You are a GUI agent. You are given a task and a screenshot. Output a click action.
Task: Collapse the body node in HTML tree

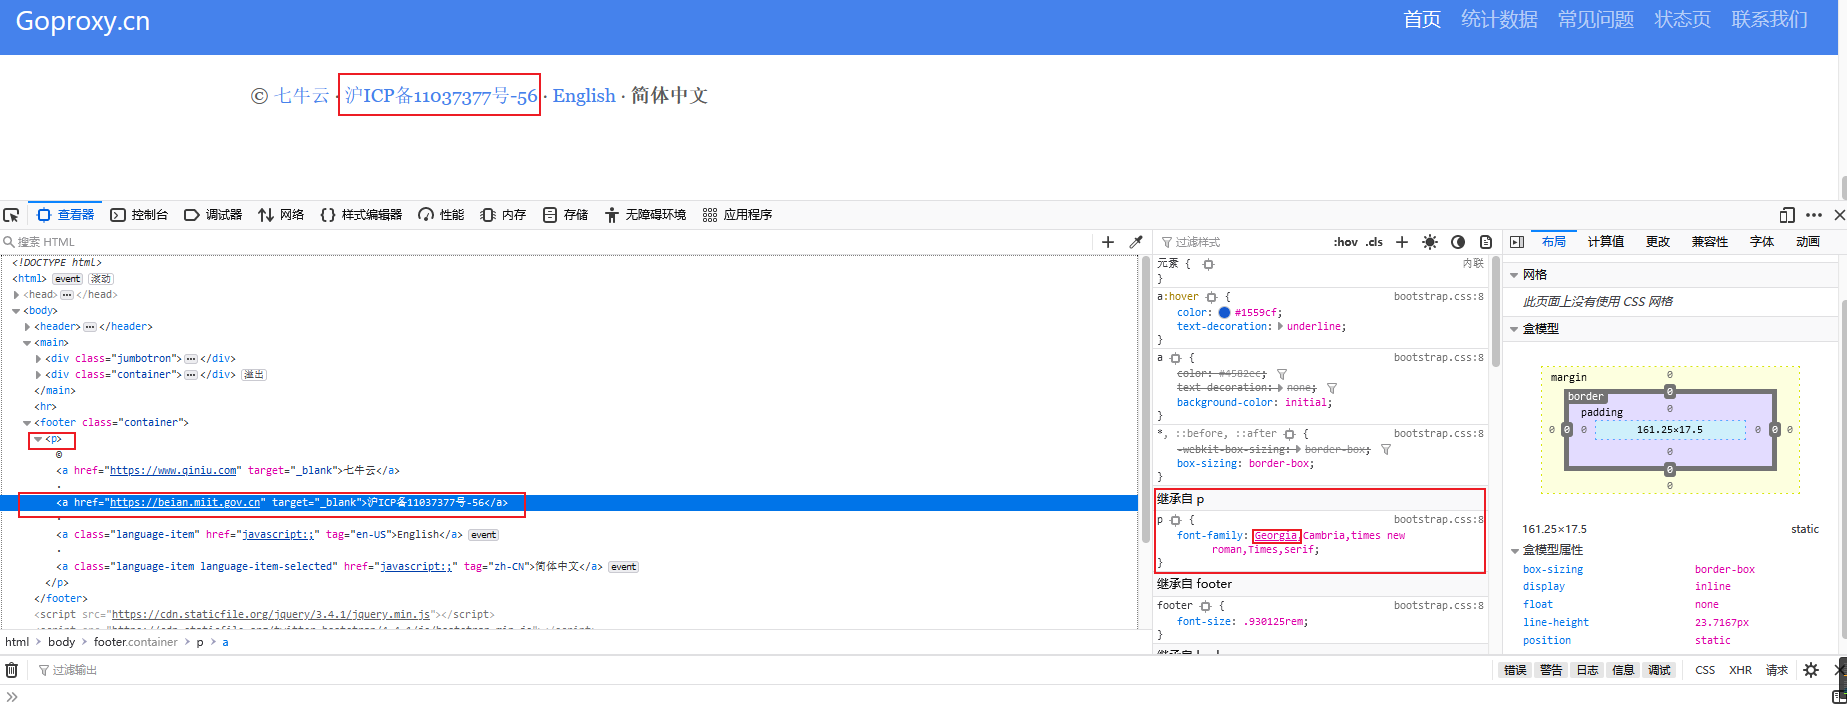(x=16, y=311)
